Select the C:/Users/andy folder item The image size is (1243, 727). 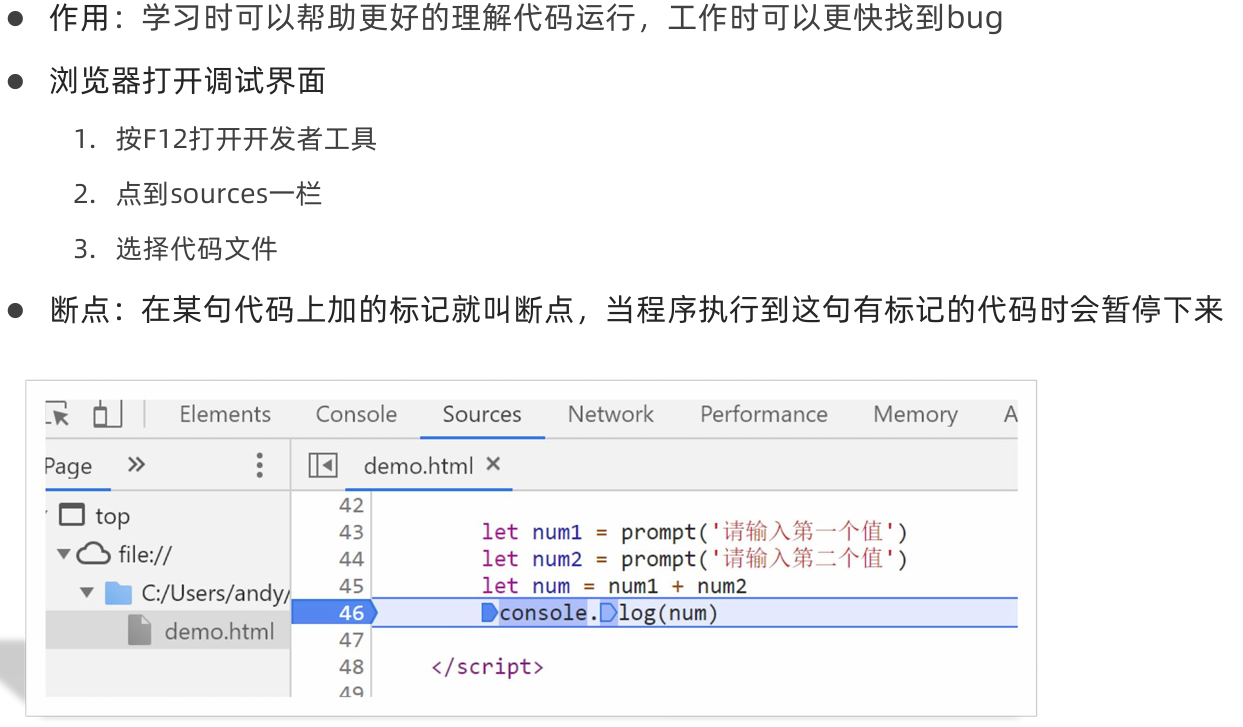[215, 593]
